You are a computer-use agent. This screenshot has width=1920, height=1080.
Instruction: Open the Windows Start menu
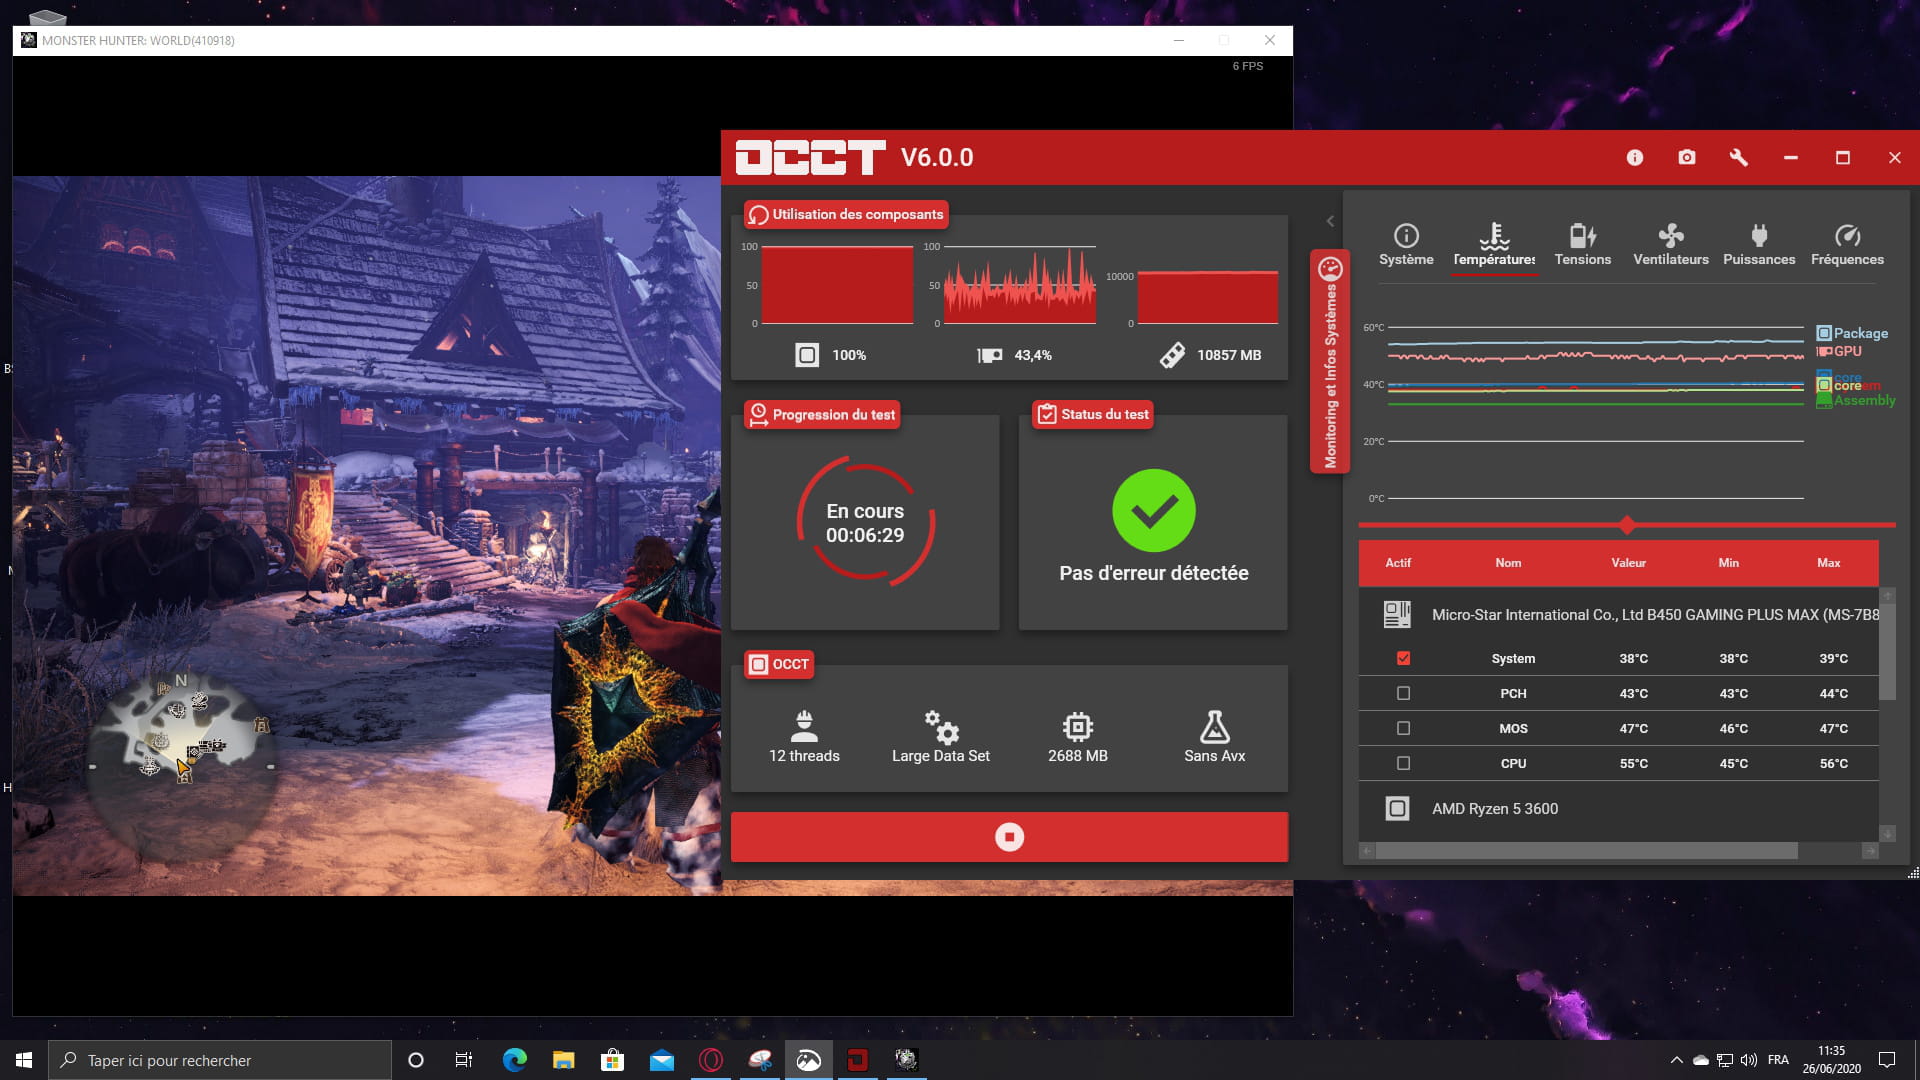point(24,1060)
